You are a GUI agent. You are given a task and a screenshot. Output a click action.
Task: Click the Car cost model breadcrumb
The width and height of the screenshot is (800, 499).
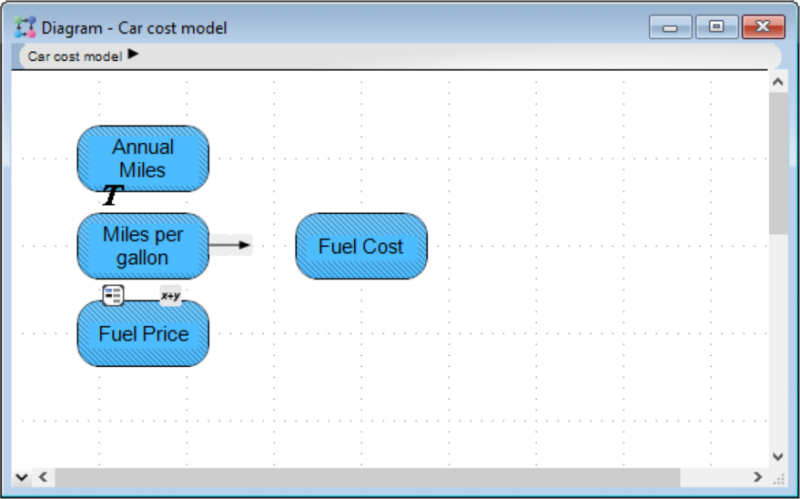[x=74, y=56]
